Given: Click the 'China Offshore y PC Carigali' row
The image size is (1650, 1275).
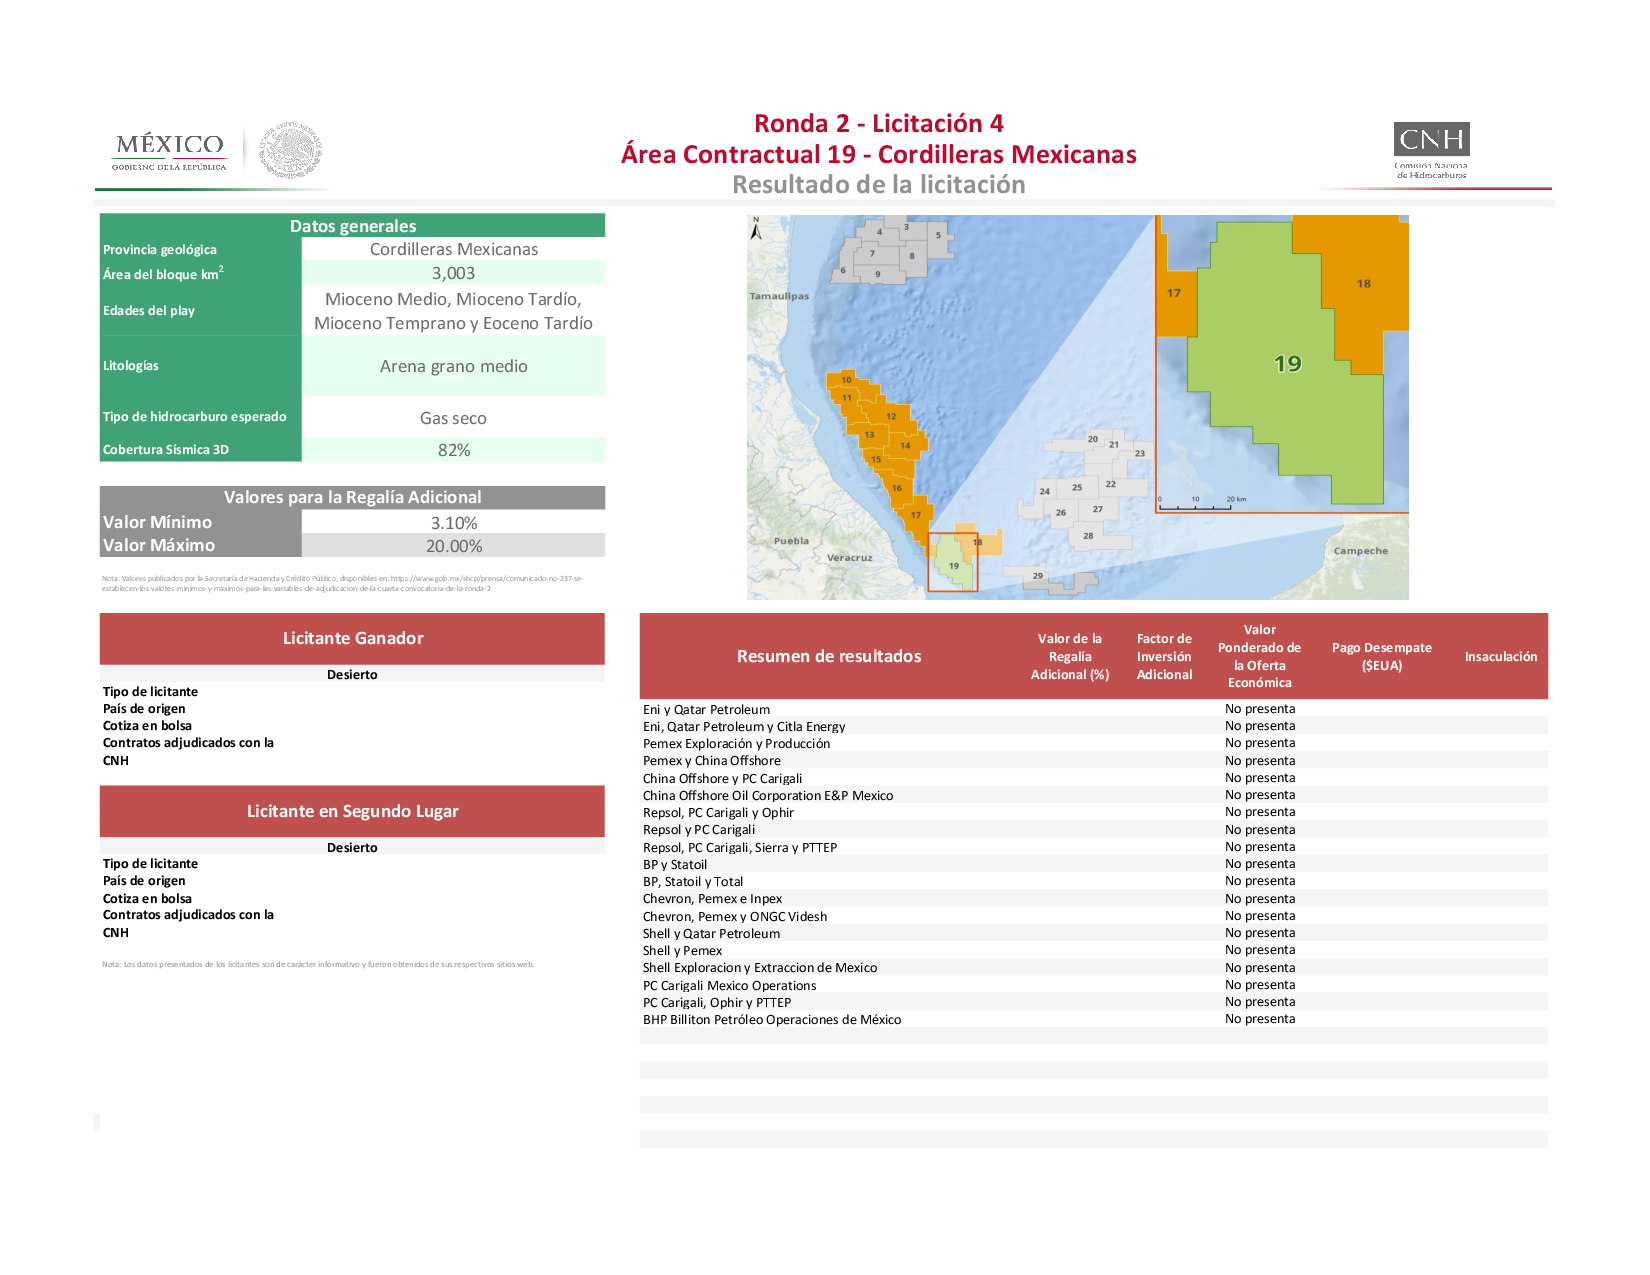Looking at the screenshot, I should pos(1094,778).
